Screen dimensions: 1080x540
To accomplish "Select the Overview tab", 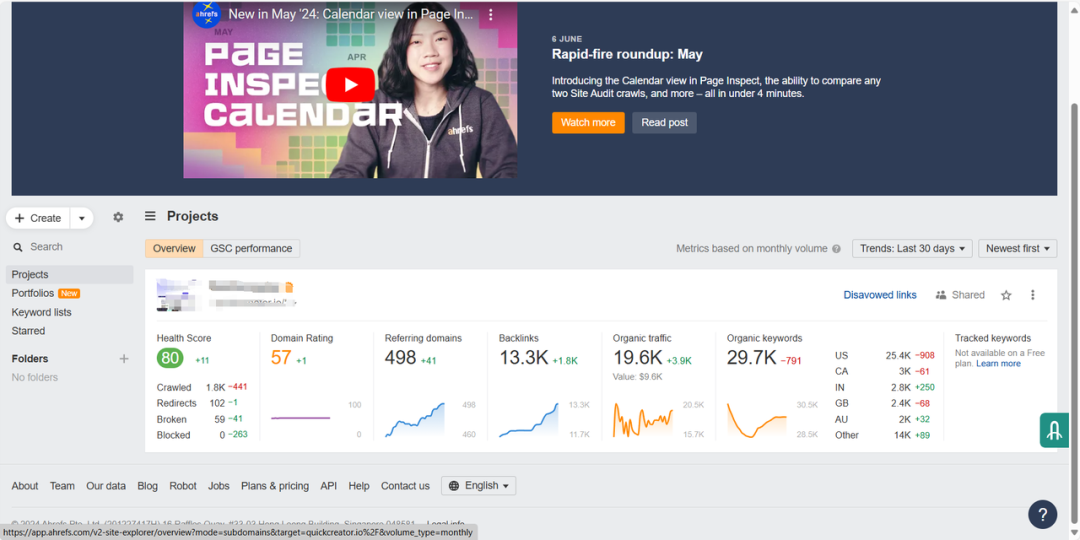I will click(x=174, y=249).
